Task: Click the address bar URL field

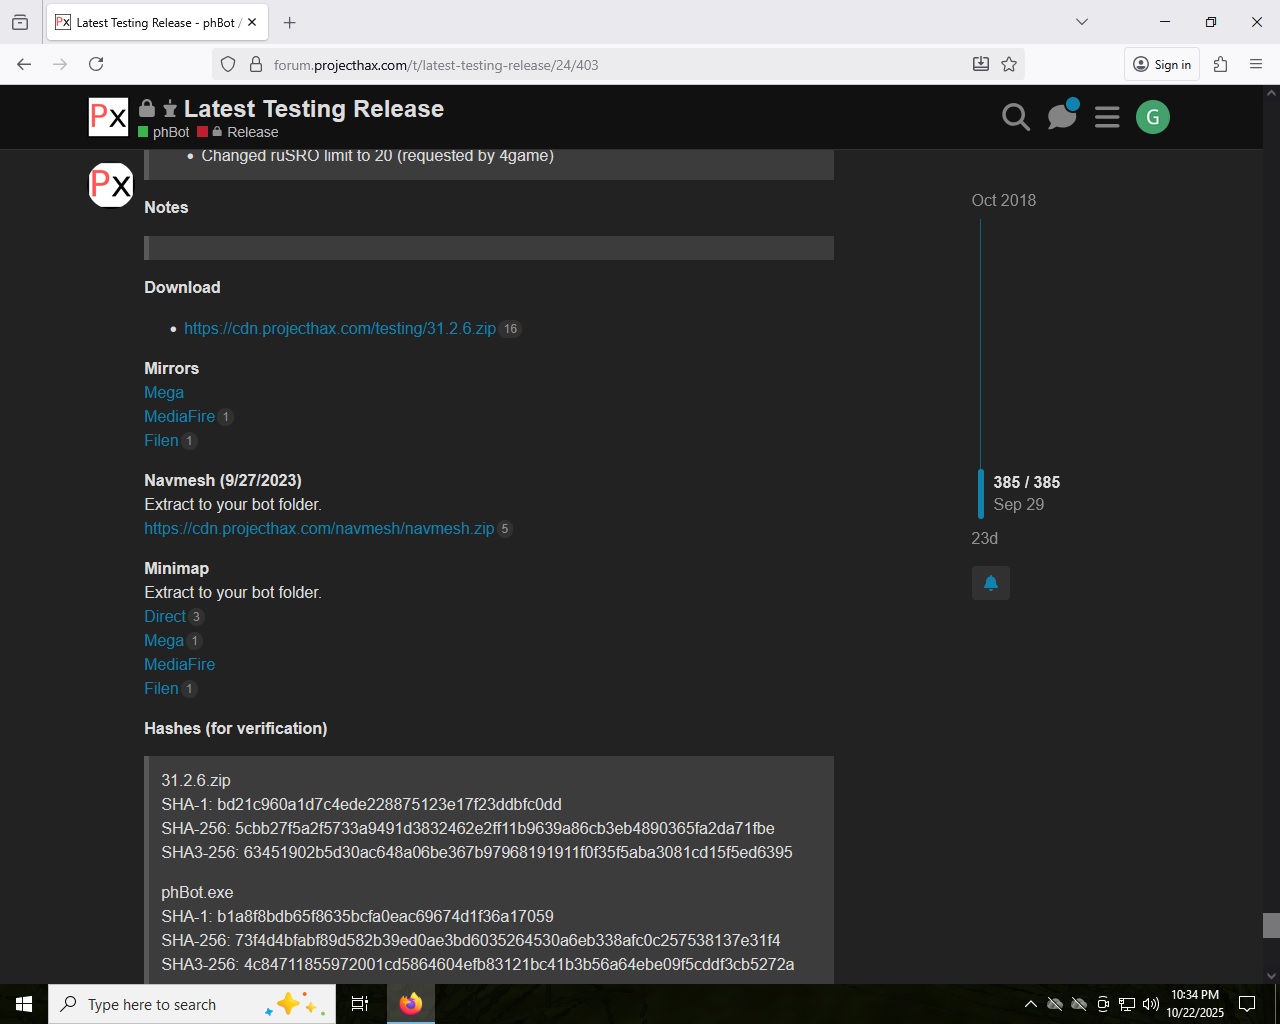Action: (x=600, y=65)
